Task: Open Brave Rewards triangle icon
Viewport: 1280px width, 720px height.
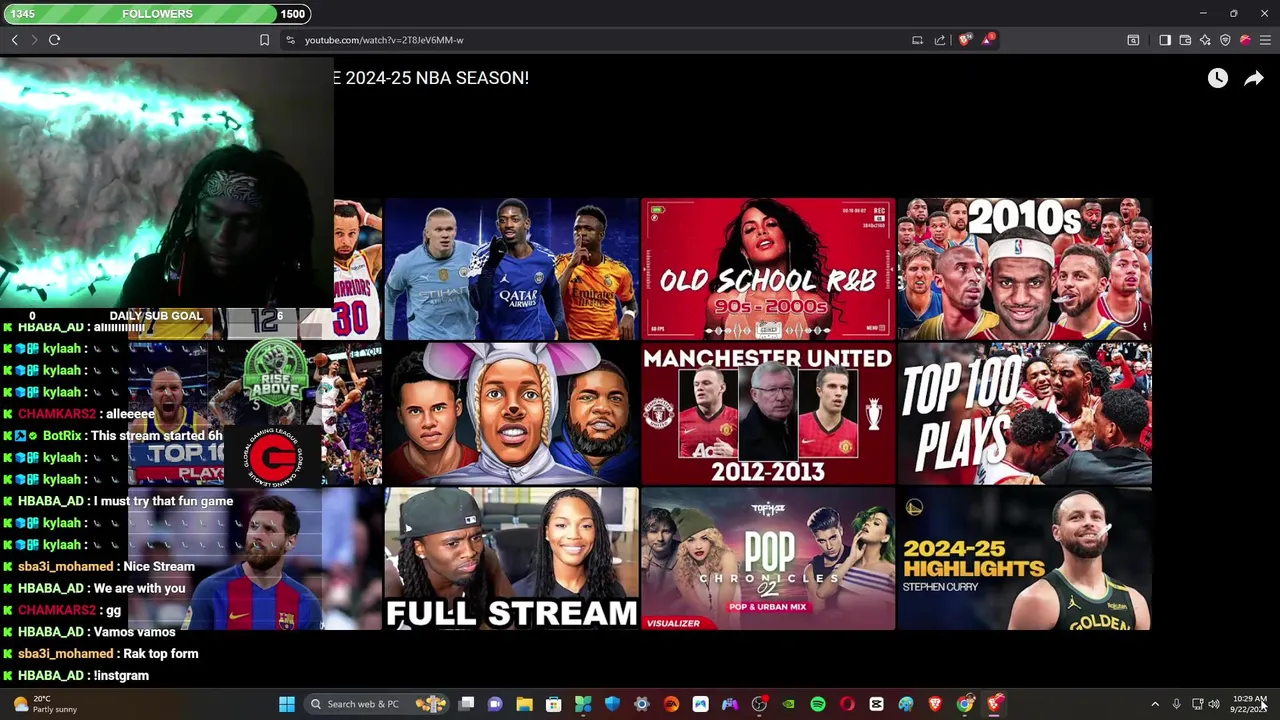Action: 988,40
